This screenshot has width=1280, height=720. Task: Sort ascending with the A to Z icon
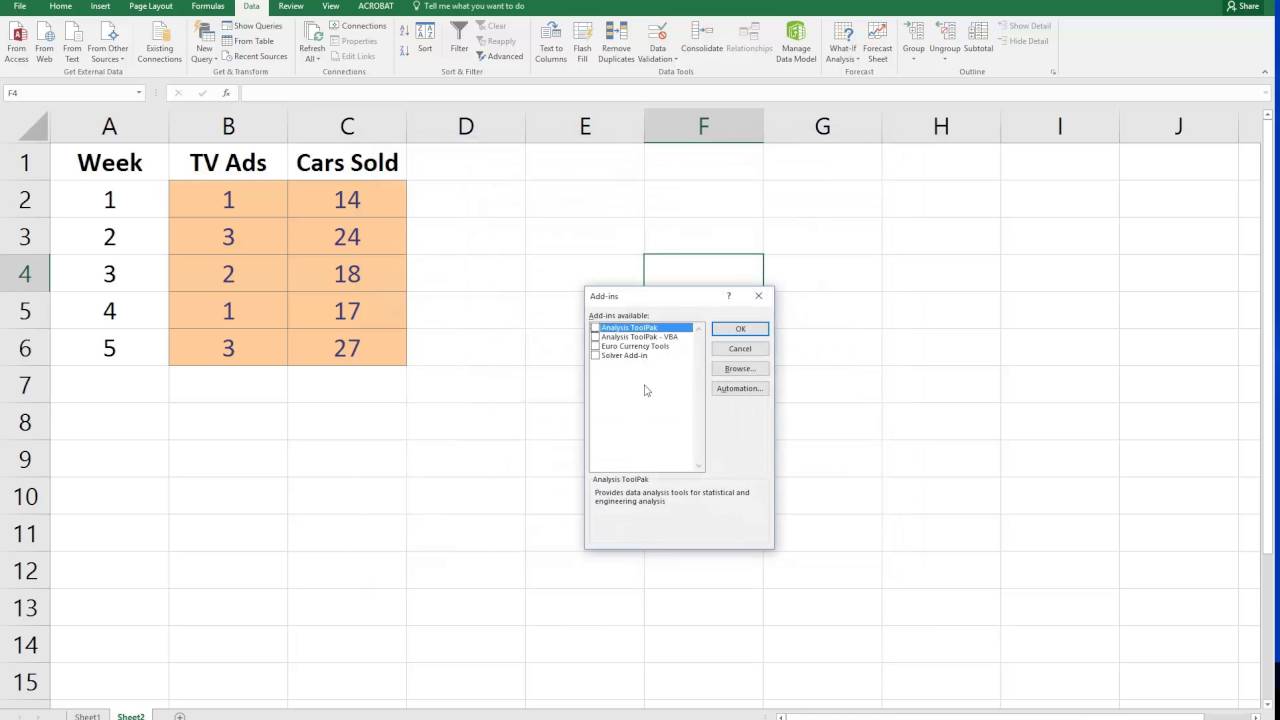click(404, 31)
